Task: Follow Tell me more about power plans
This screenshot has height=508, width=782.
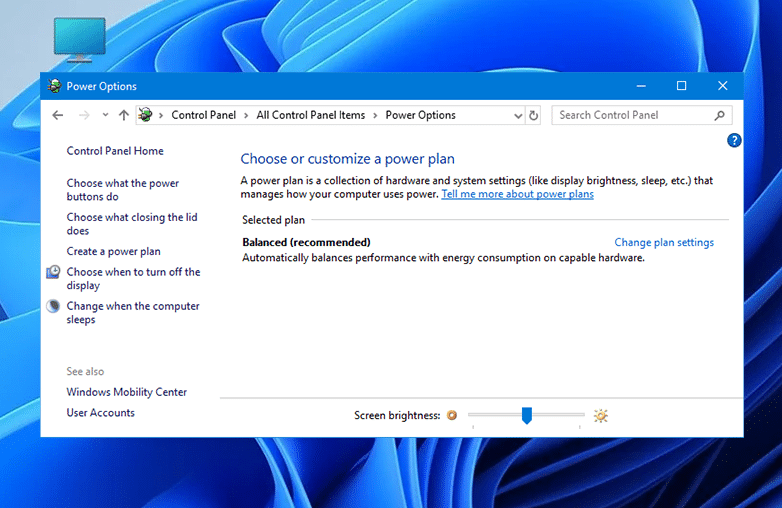Action: (518, 194)
